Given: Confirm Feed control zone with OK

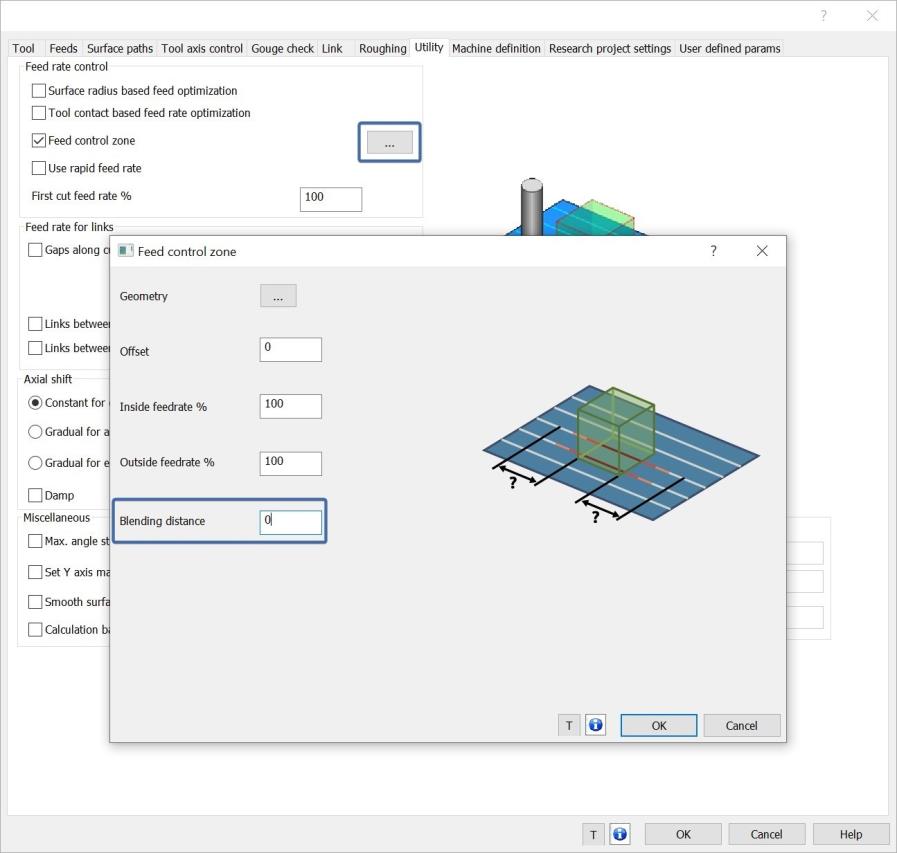Looking at the screenshot, I should point(658,725).
